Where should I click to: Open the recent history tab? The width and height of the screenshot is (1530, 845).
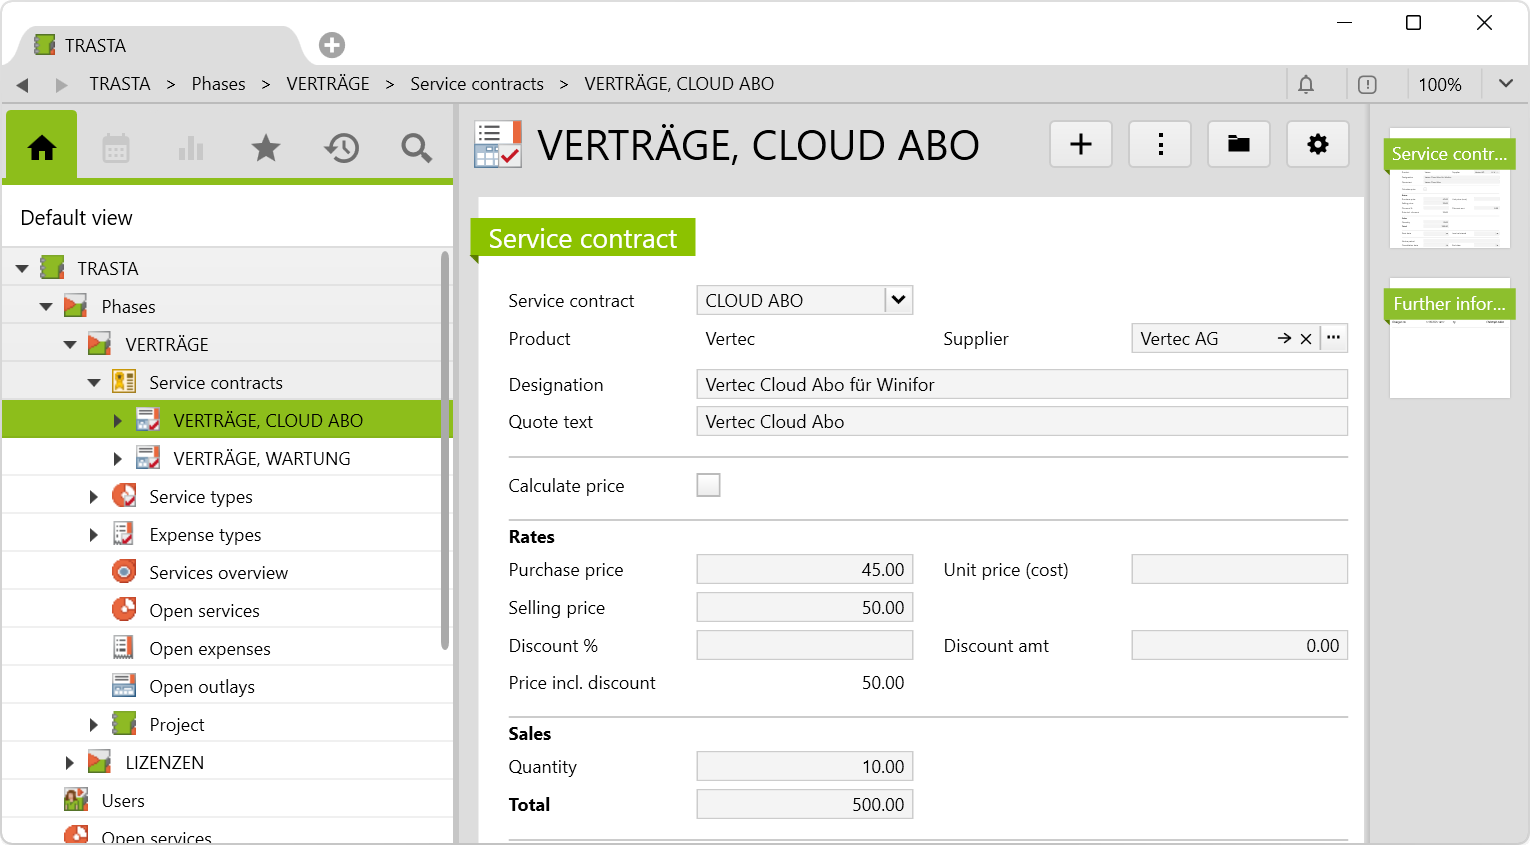341,149
